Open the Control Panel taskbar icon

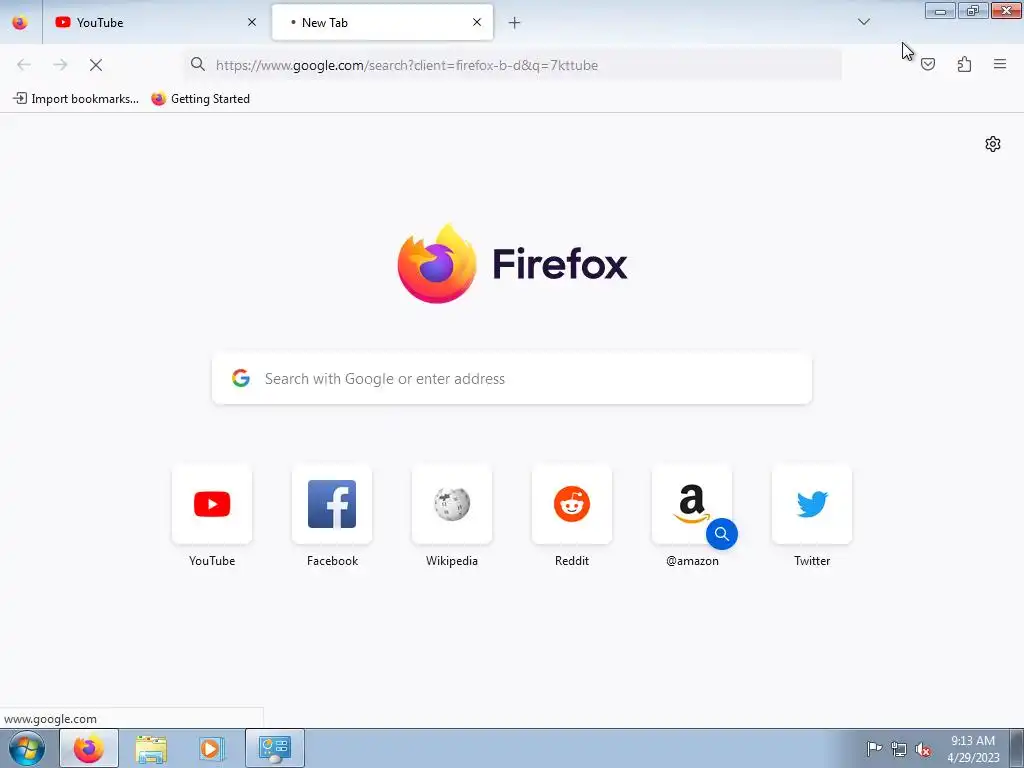[274, 748]
